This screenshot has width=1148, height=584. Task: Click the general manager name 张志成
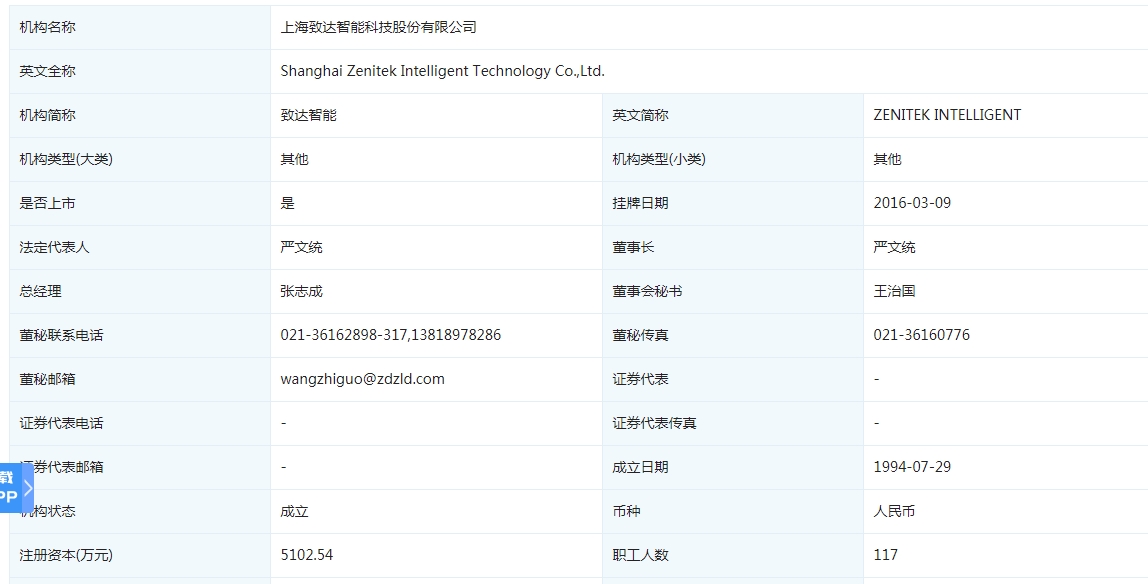[301, 291]
